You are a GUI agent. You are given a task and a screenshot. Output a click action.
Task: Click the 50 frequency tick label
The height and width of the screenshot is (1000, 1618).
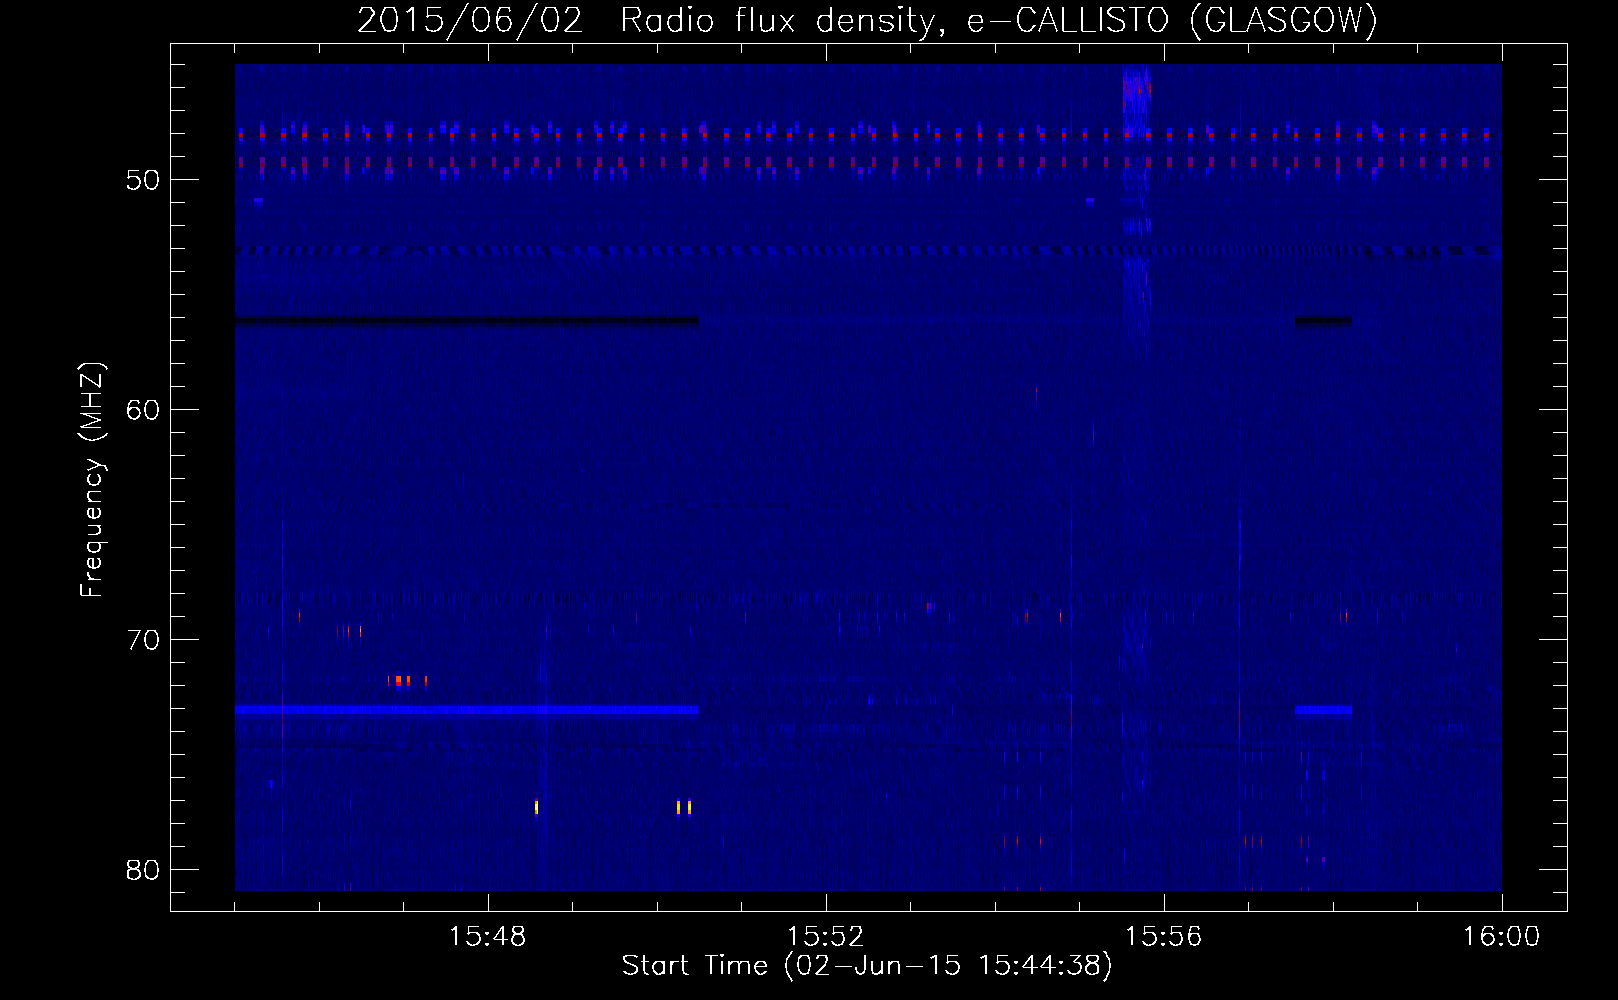click(x=143, y=180)
